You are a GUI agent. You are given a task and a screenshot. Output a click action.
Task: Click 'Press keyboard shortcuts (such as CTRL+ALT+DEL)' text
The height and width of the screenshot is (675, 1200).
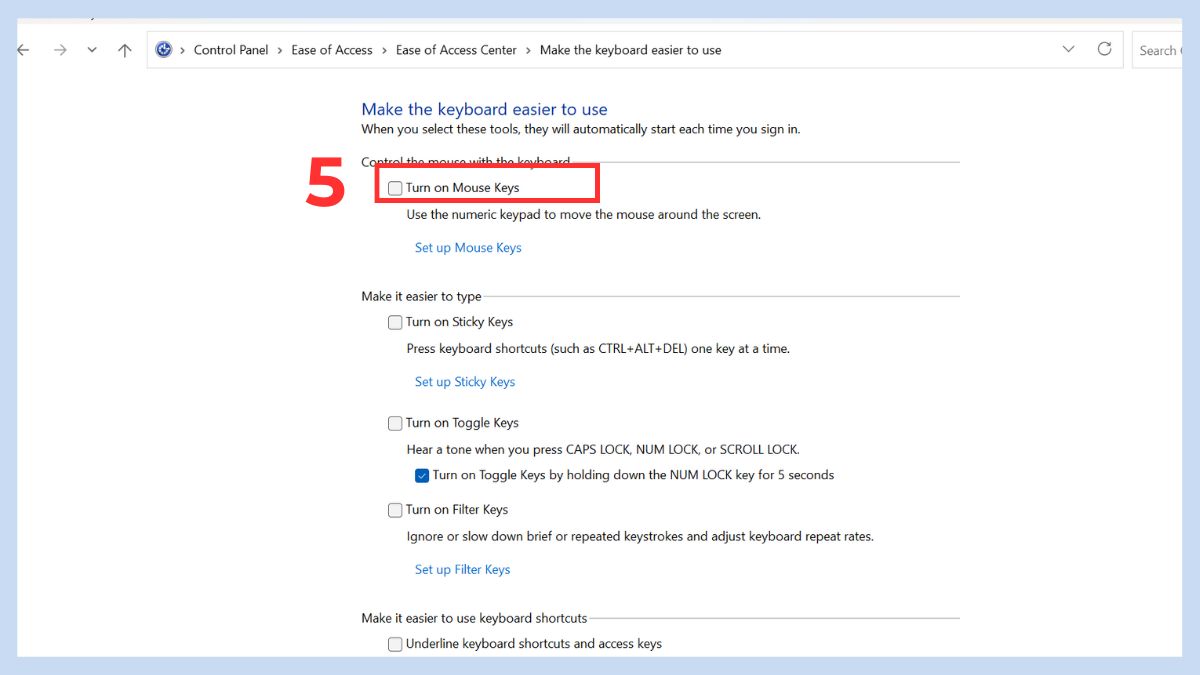[598, 349]
